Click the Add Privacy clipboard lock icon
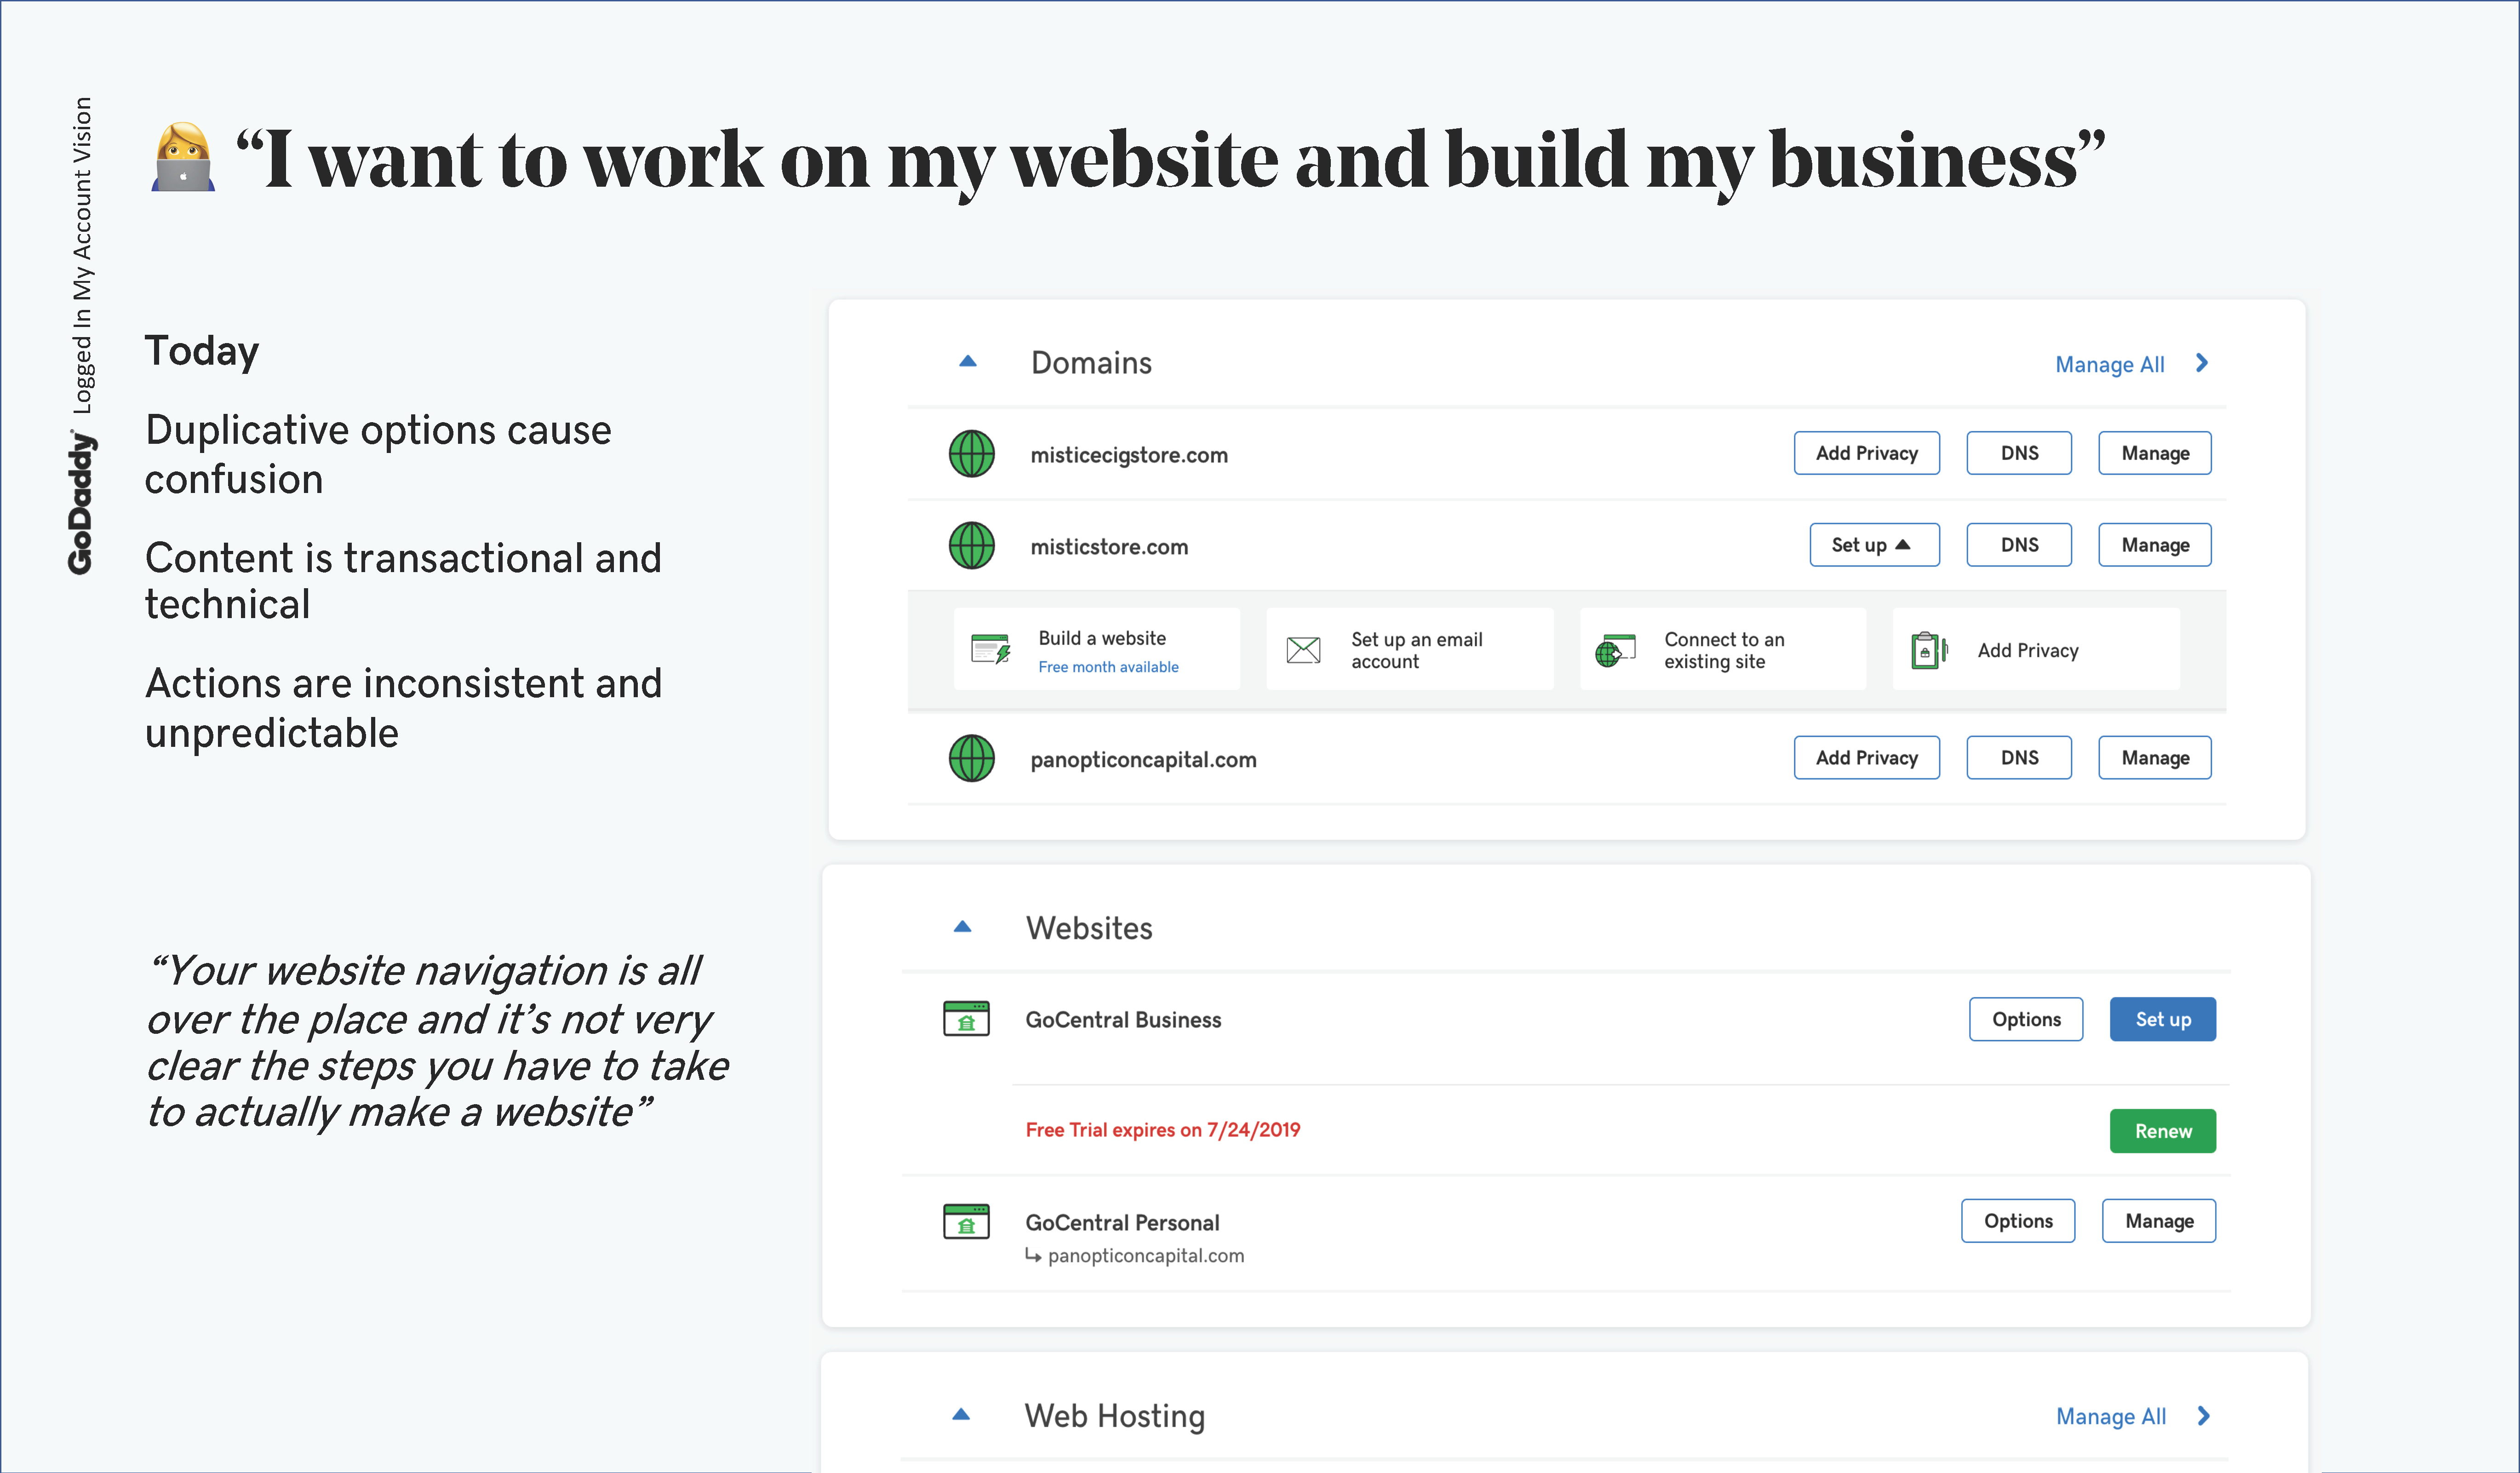This screenshot has height=1473, width=2520. tap(1928, 650)
